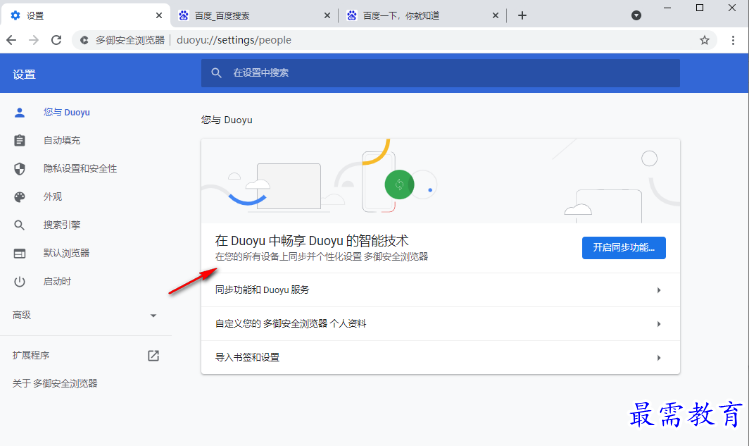This screenshot has height=446, width=751.
Task: Switch to the 百度一下，你就知道 tab
Action: coord(422,16)
